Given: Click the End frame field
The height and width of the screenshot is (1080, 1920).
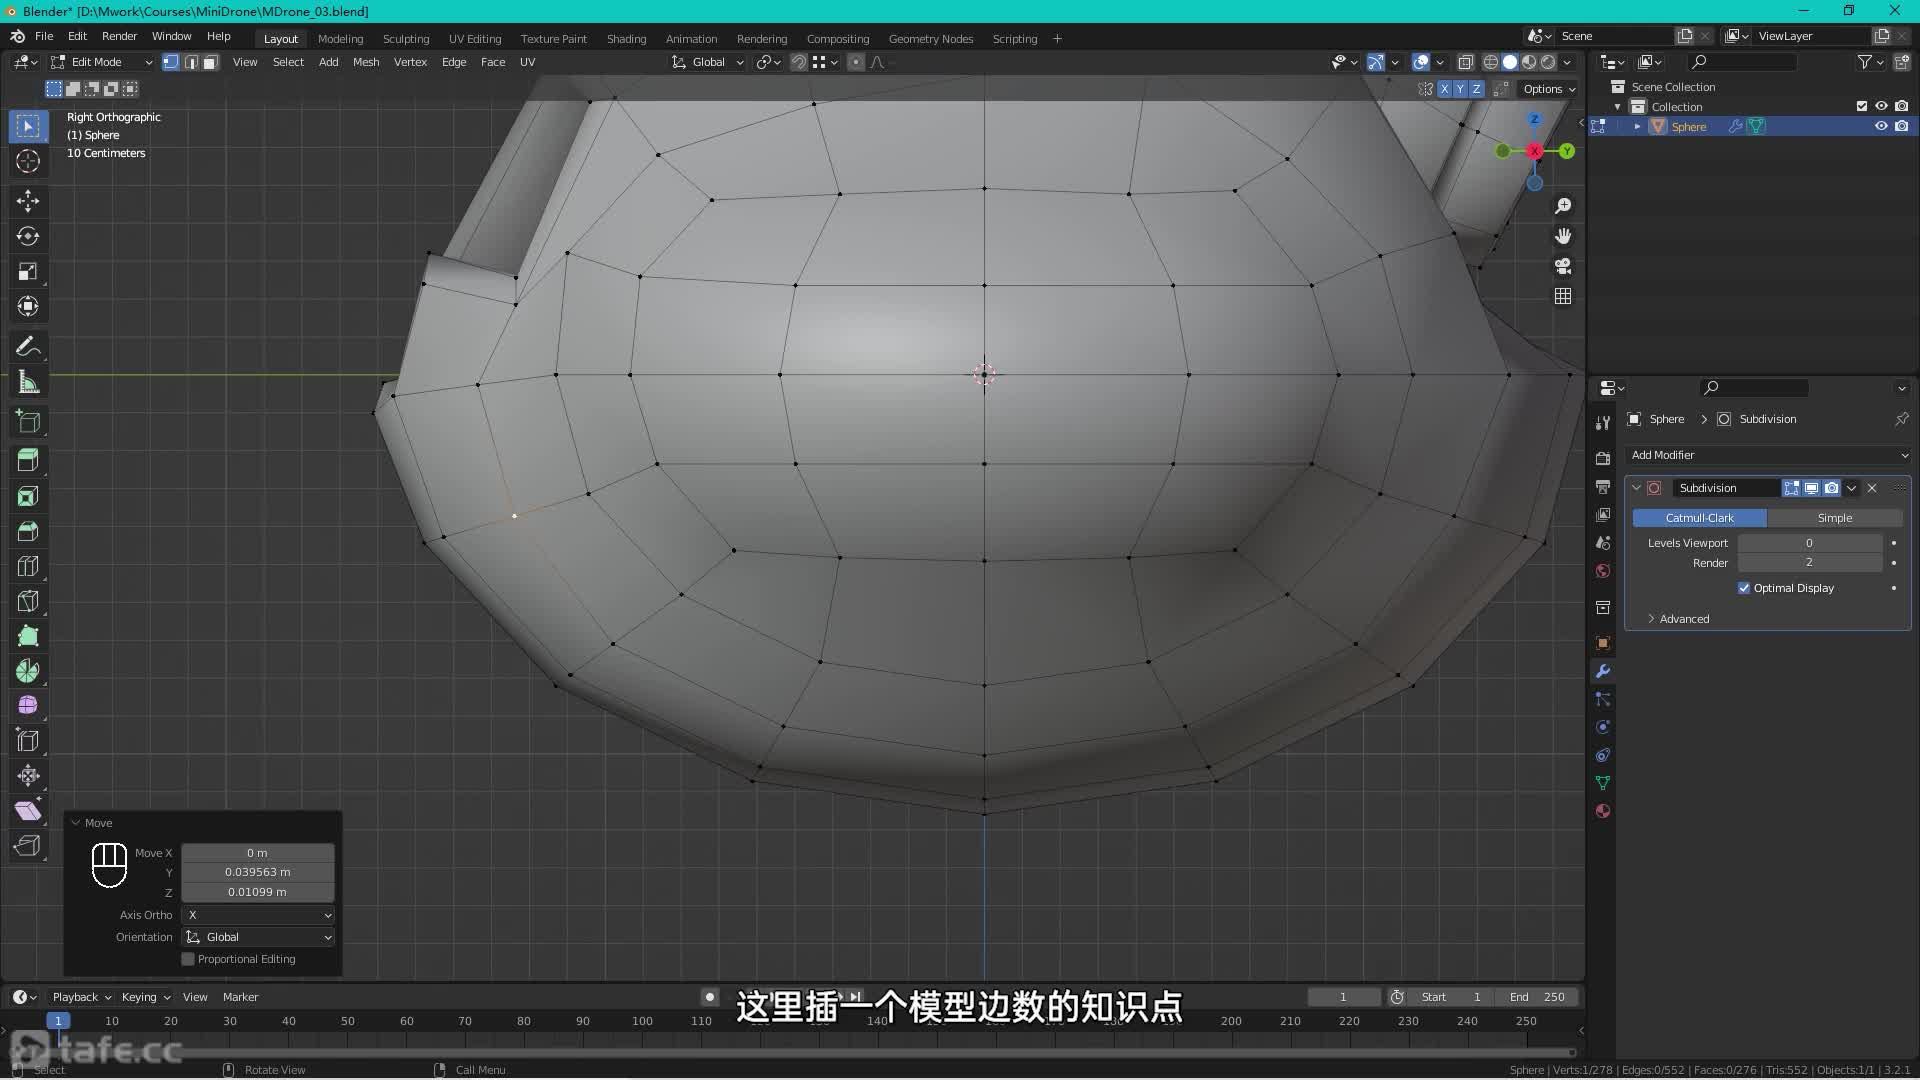Looking at the screenshot, I should 1538,997.
